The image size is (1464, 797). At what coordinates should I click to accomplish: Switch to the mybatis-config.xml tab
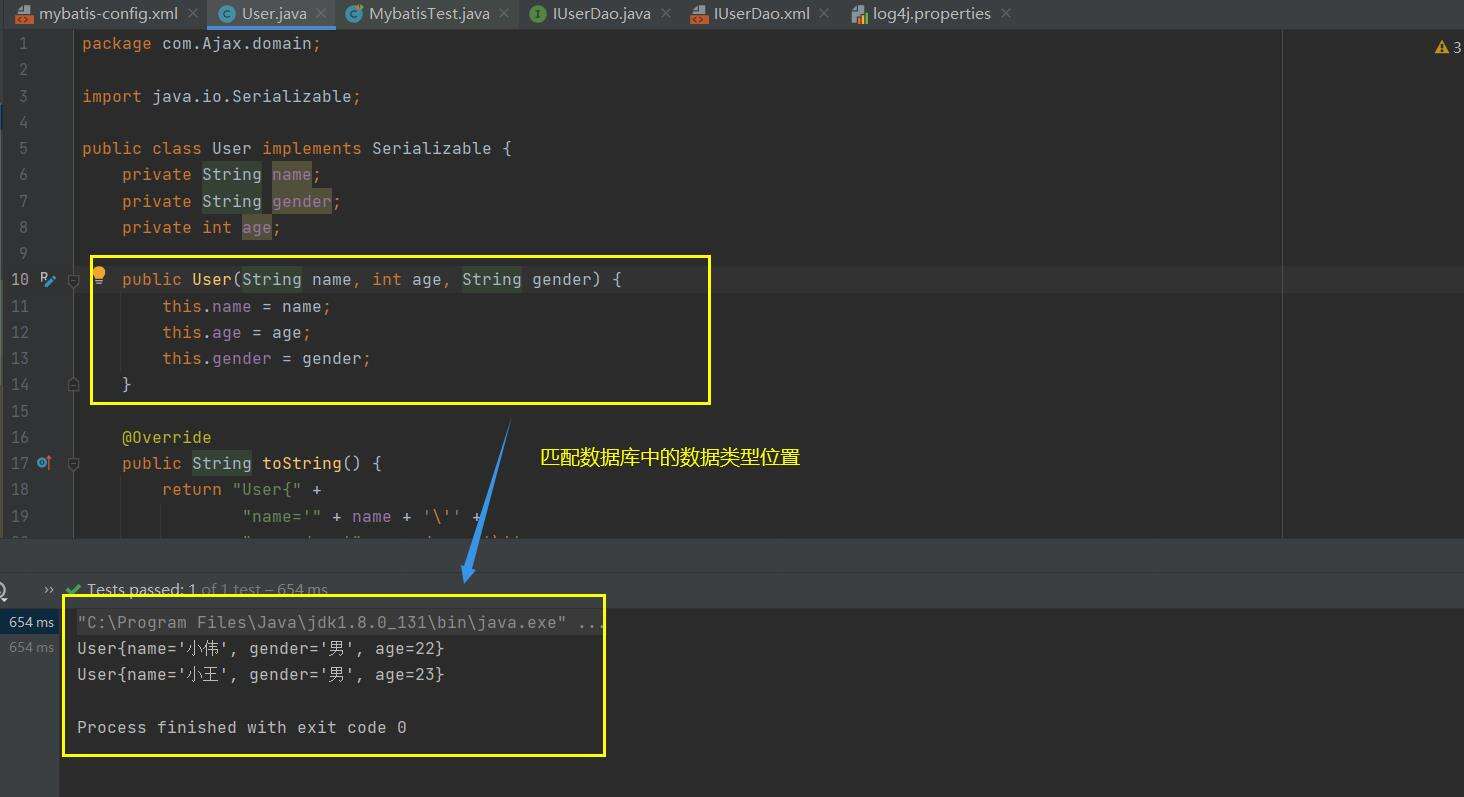click(x=96, y=14)
